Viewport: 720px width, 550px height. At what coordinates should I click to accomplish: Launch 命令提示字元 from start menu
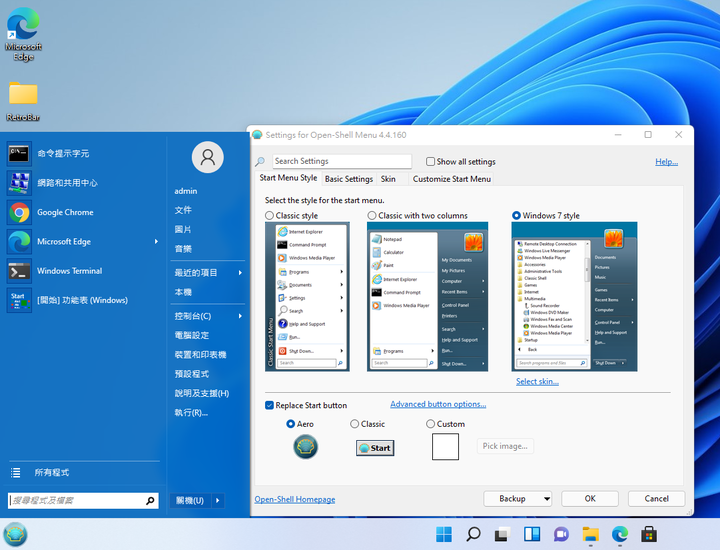click(83, 153)
